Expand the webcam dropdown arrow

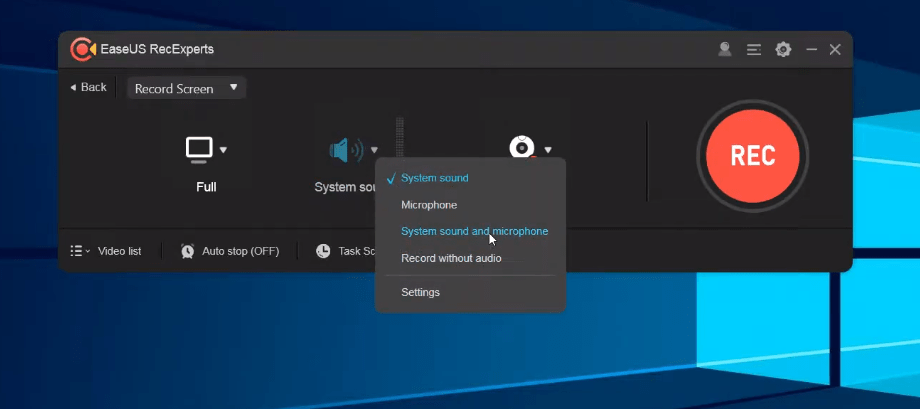(548, 150)
